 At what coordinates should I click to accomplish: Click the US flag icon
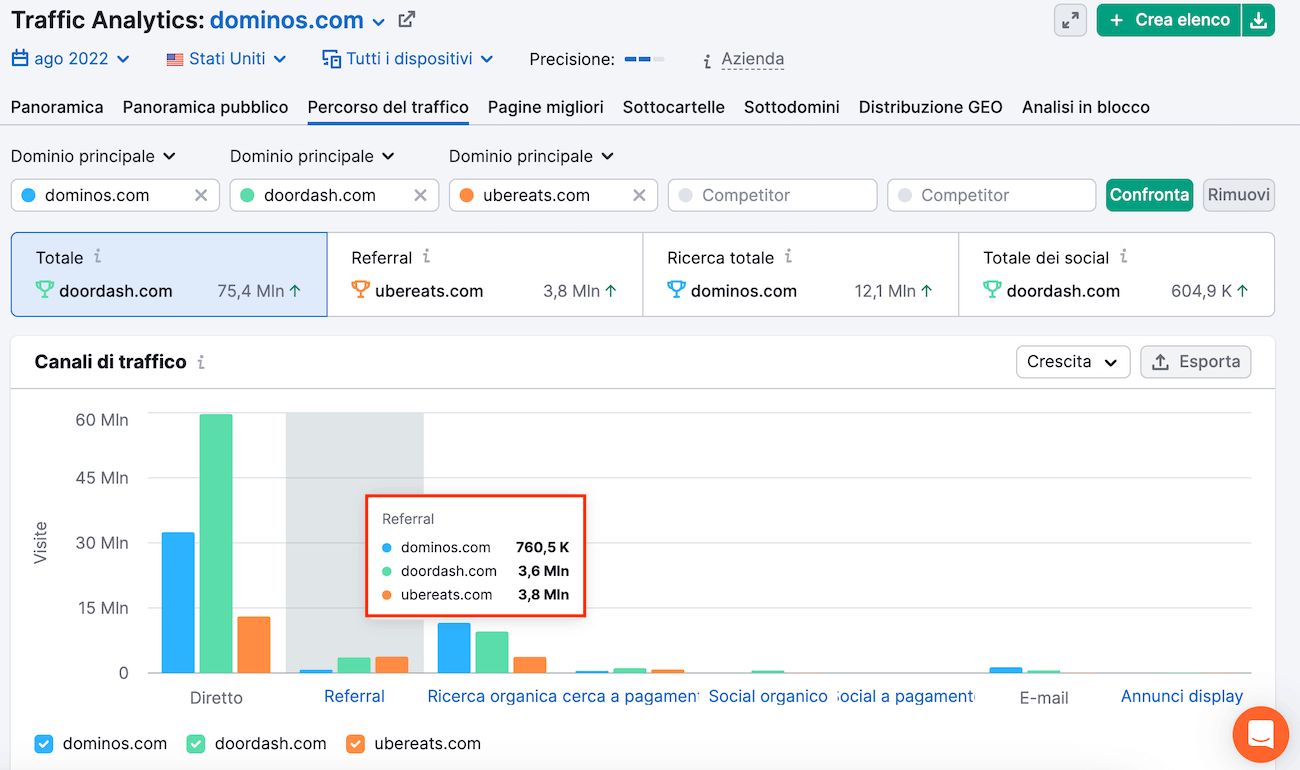[175, 59]
